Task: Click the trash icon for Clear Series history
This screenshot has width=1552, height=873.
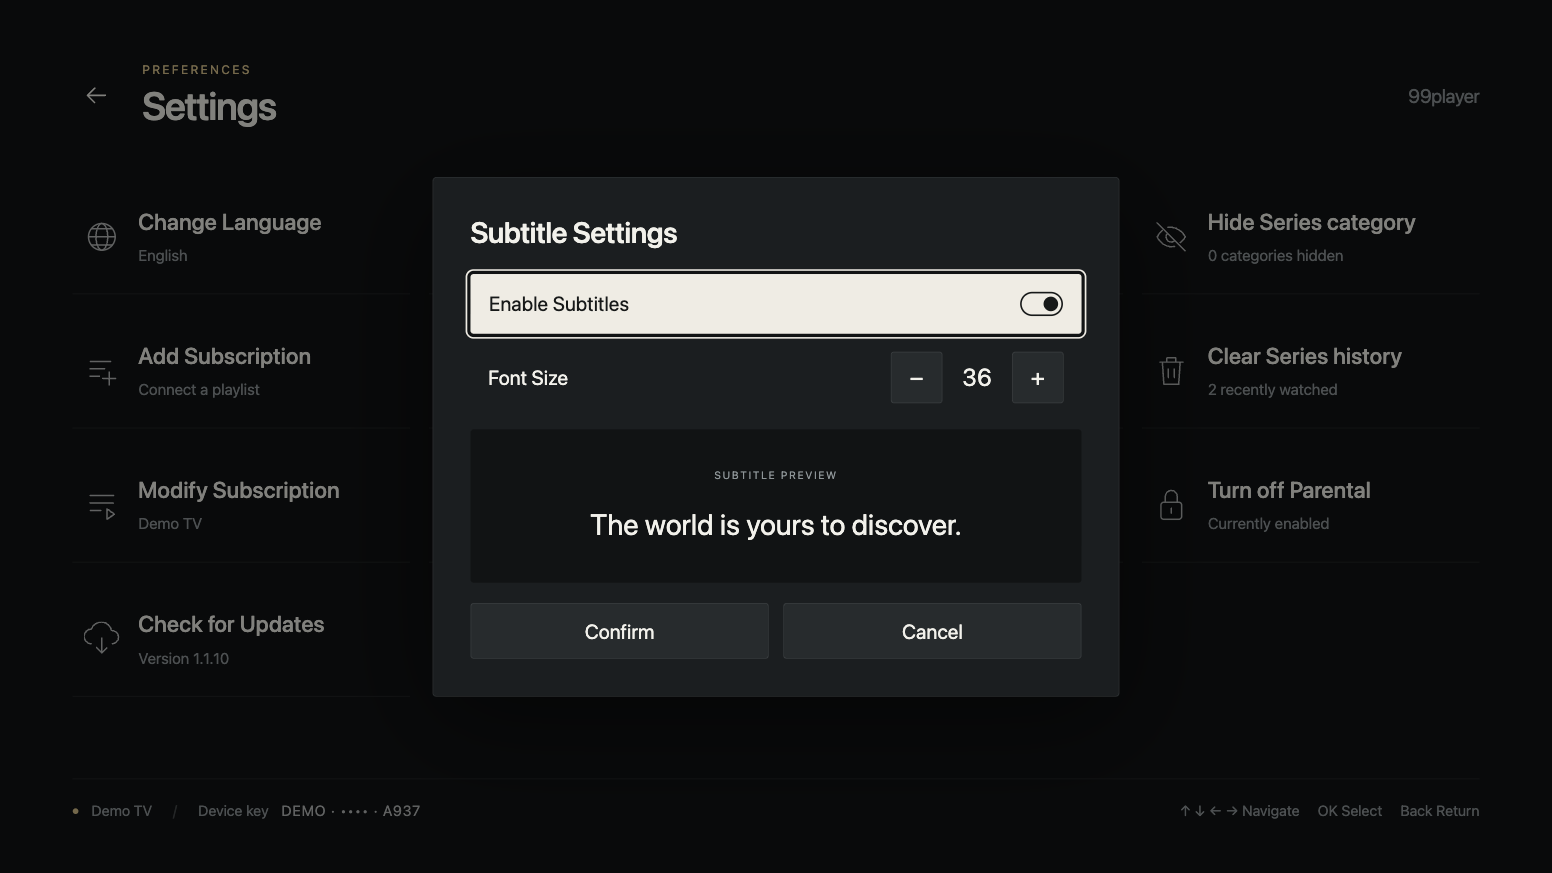Action: 1171,371
